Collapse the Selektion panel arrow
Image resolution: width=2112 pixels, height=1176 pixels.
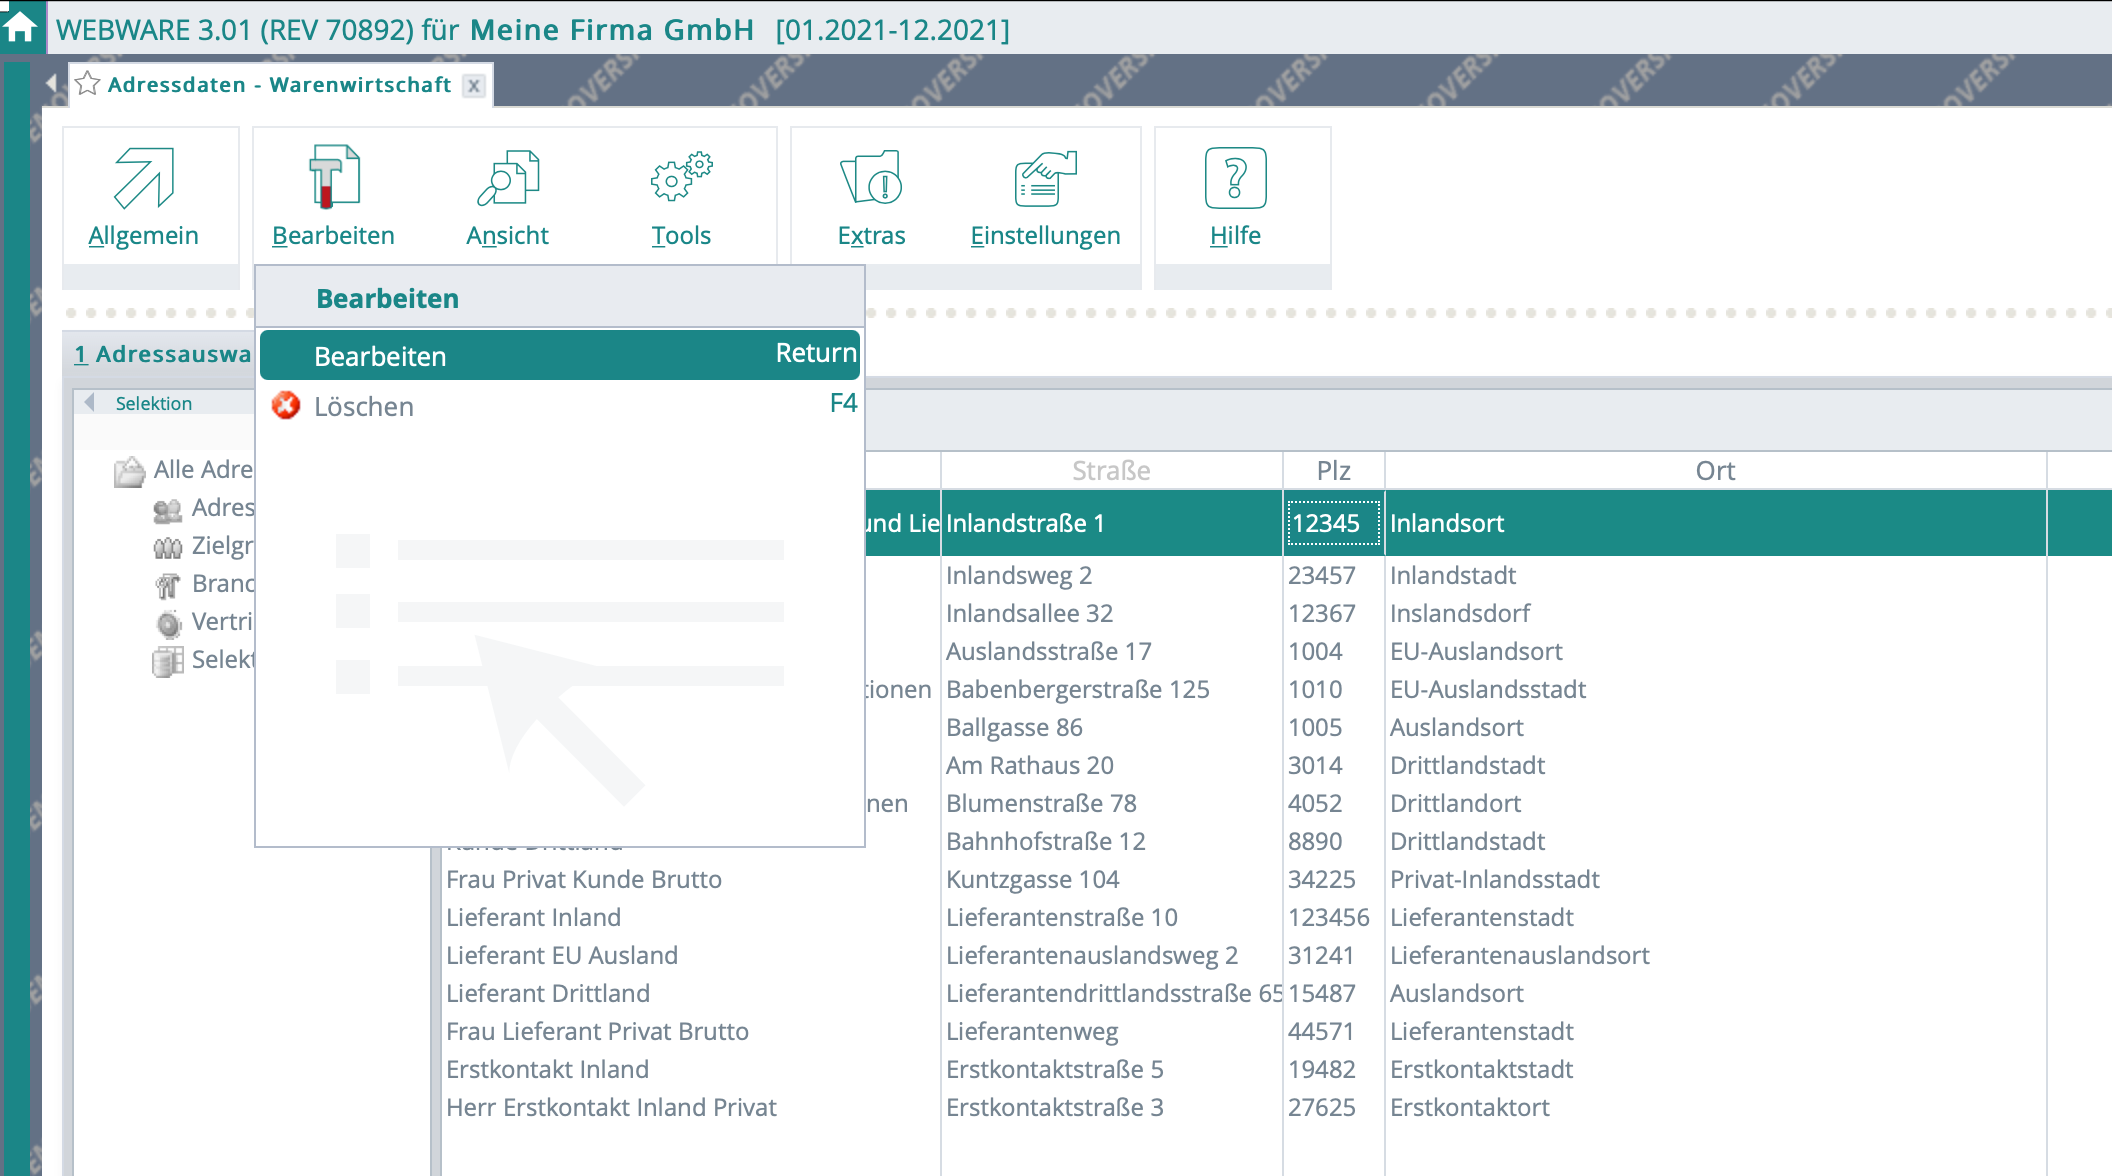pyautogui.click(x=90, y=403)
